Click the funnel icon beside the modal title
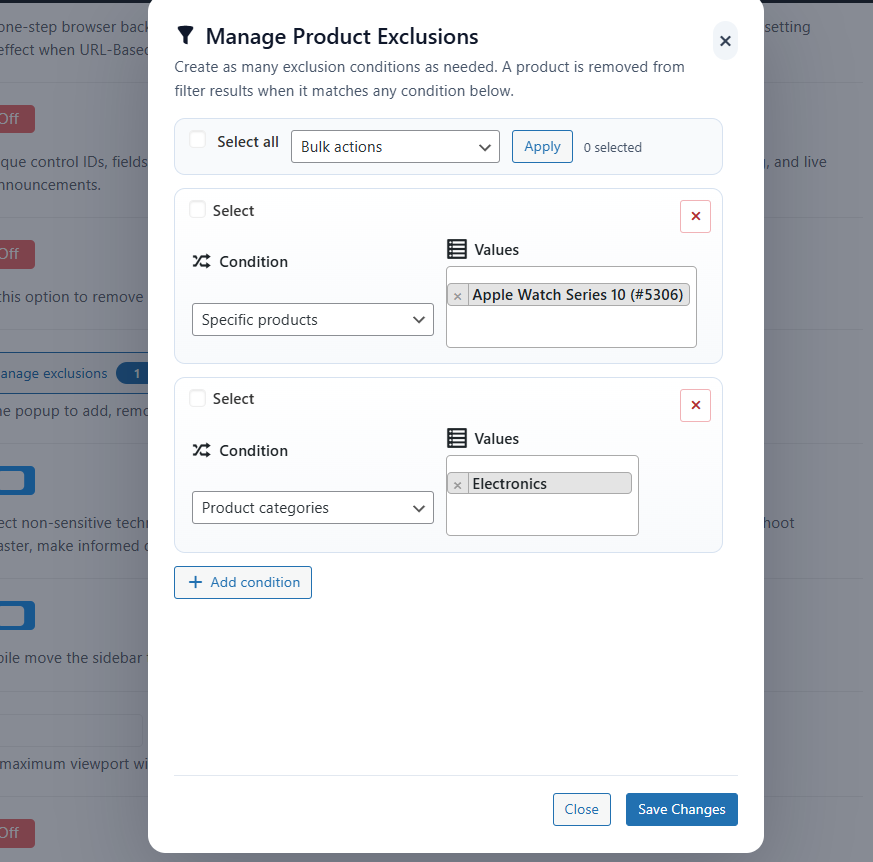The height and width of the screenshot is (862, 873). (185, 37)
